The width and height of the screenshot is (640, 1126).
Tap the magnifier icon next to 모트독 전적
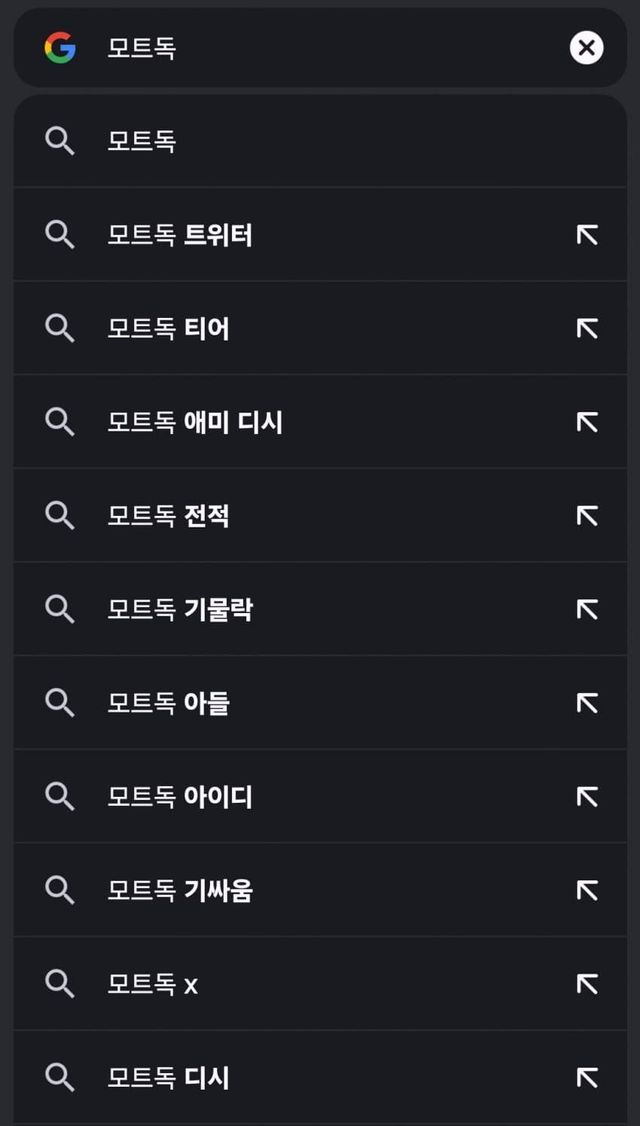pos(60,516)
